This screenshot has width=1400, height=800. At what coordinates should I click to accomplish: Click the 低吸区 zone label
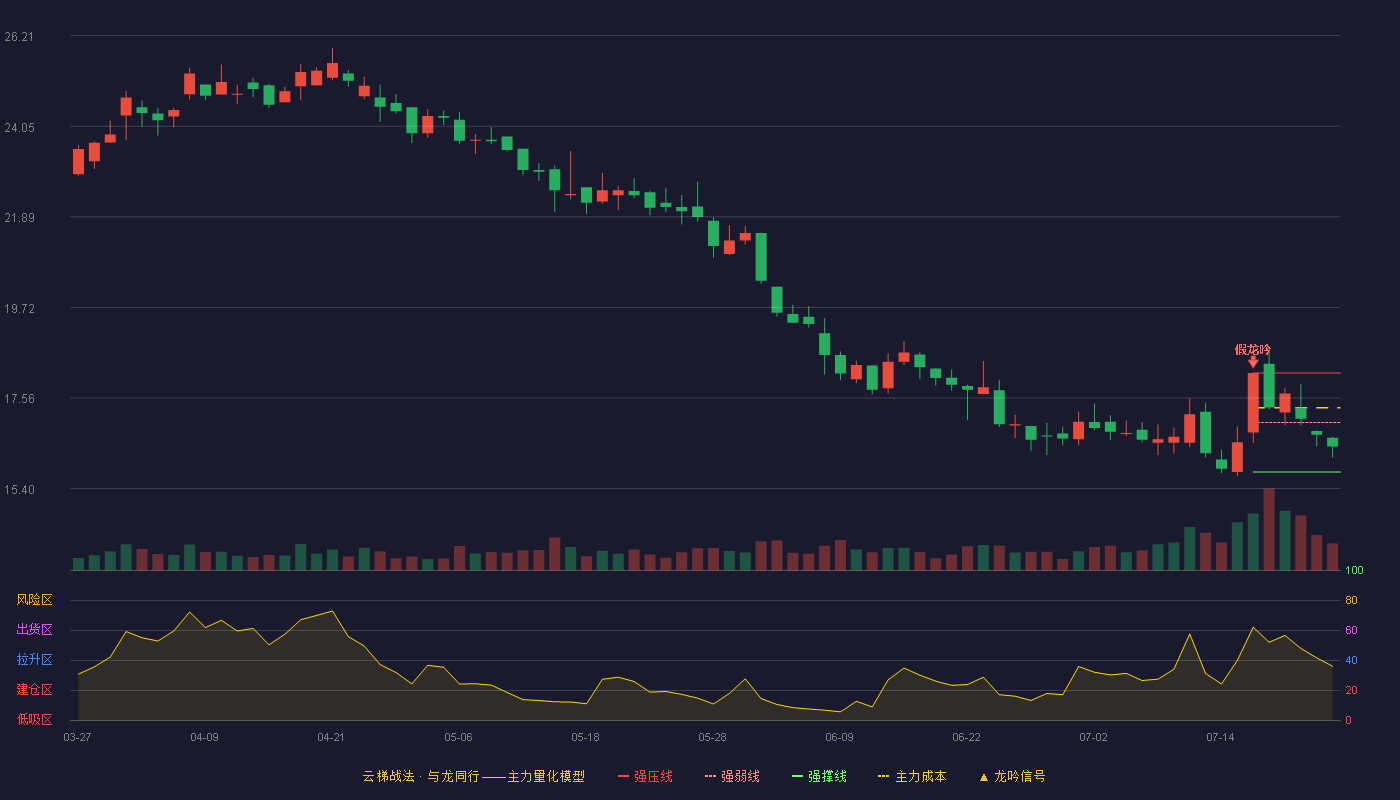coord(34,720)
